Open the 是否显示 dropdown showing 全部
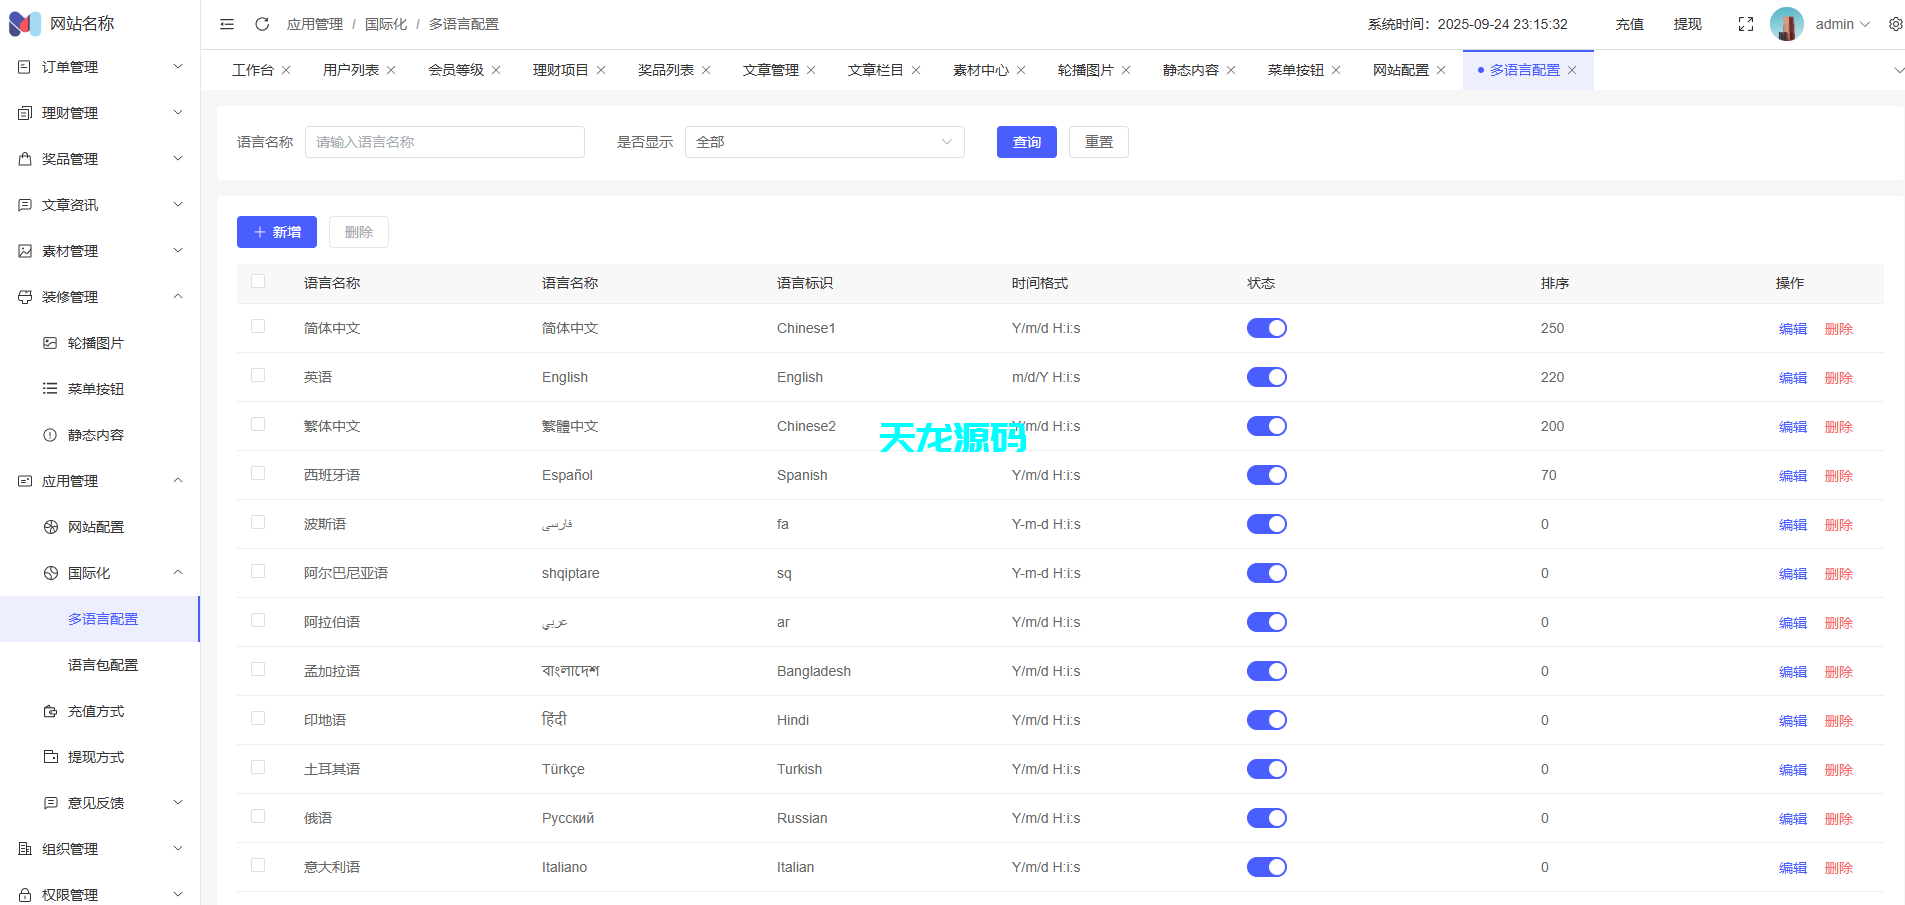Image resolution: width=1905 pixels, height=905 pixels. pos(823,141)
